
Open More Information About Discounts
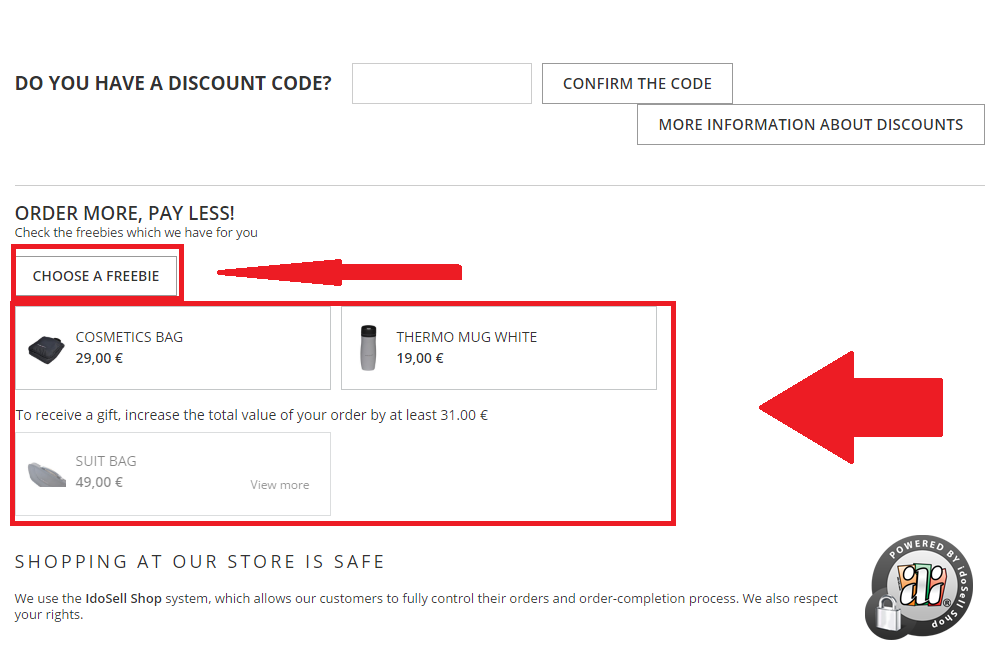[x=810, y=125]
